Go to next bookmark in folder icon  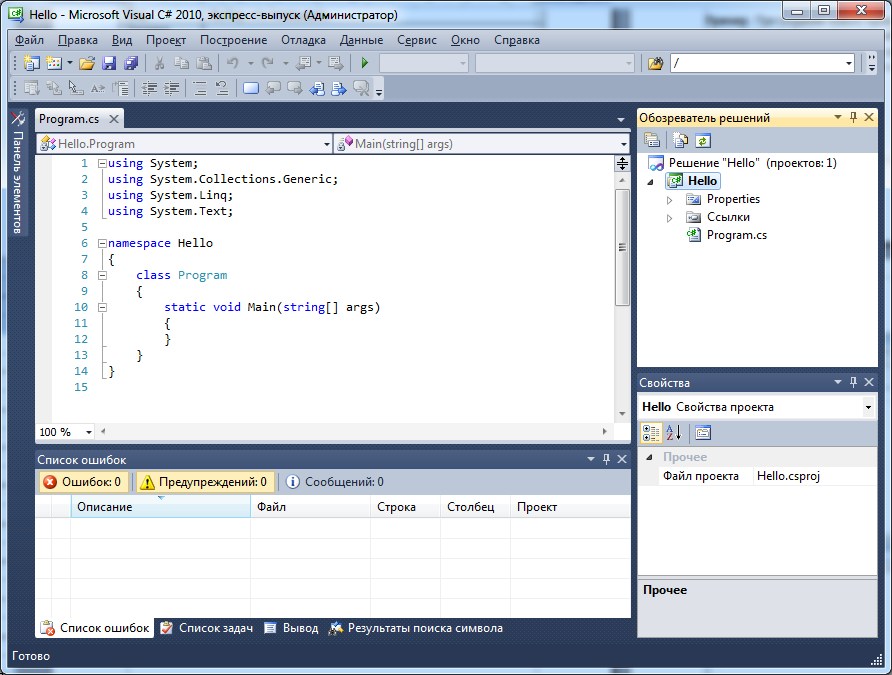click(x=339, y=88)
